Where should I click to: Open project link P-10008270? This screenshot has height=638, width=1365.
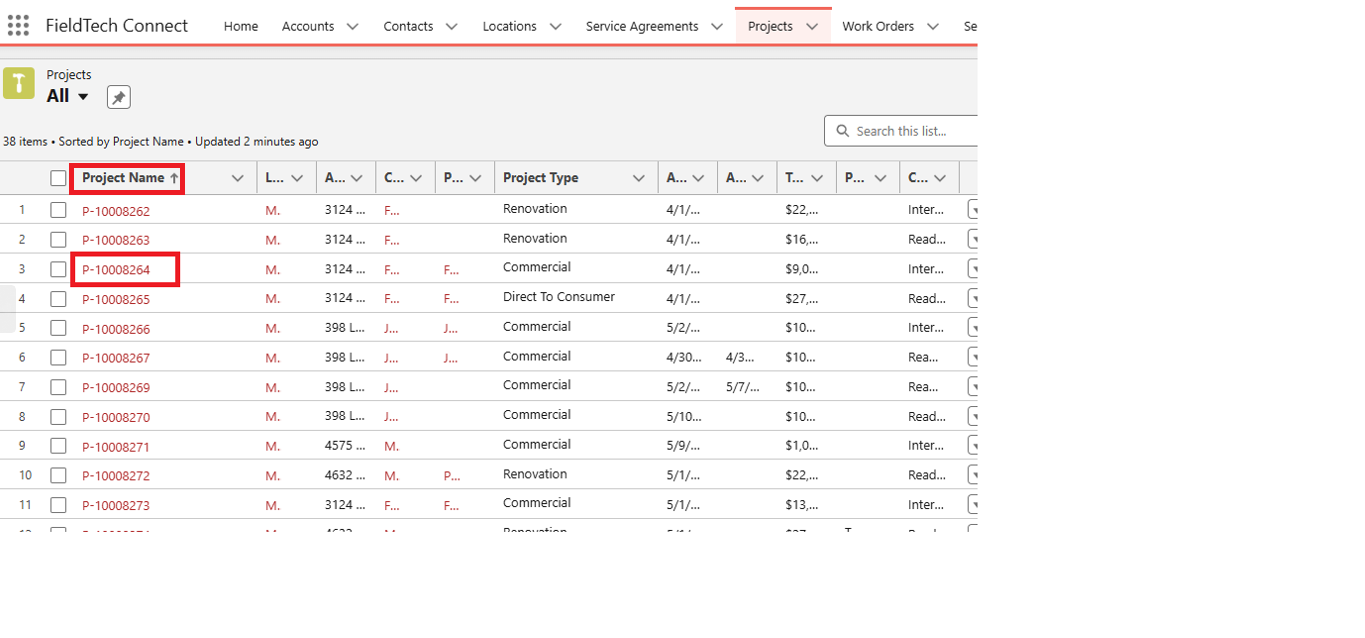tap(116, 417)
